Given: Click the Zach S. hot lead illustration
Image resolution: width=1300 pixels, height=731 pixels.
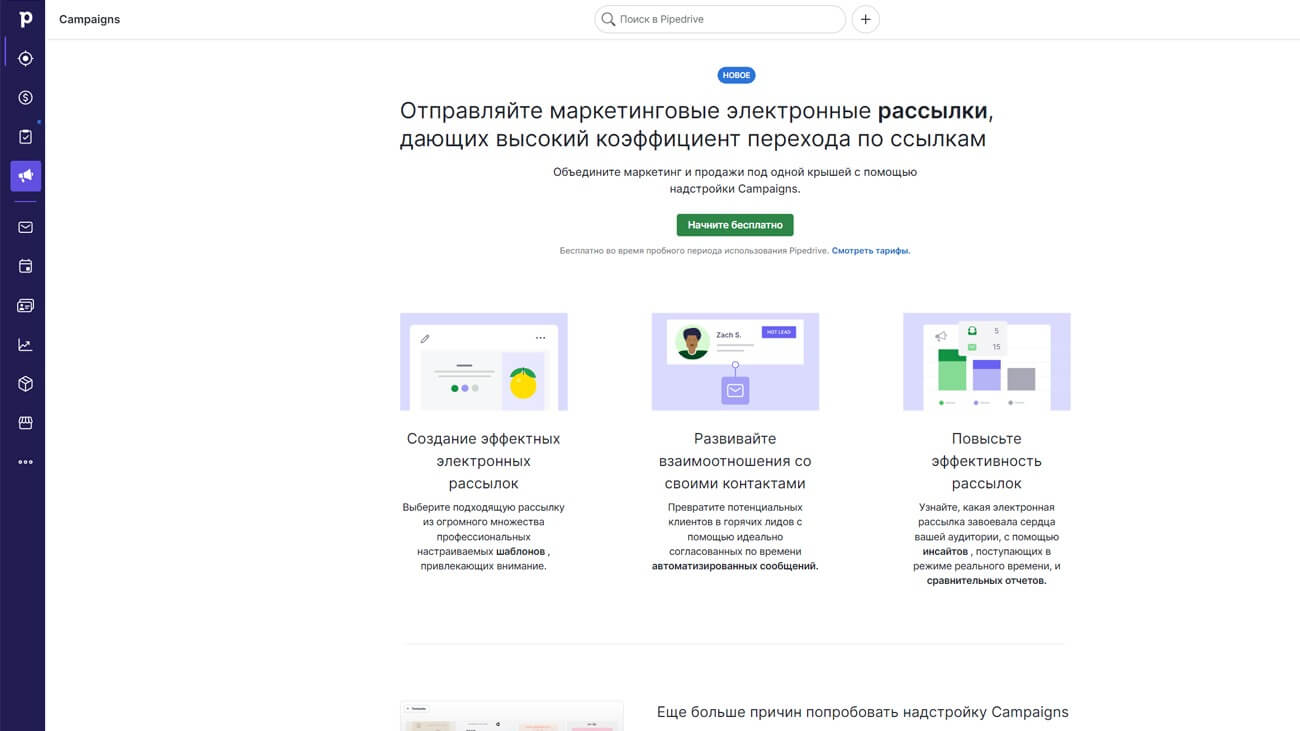Looking at the screenshot, I should [x=735, y=362].
